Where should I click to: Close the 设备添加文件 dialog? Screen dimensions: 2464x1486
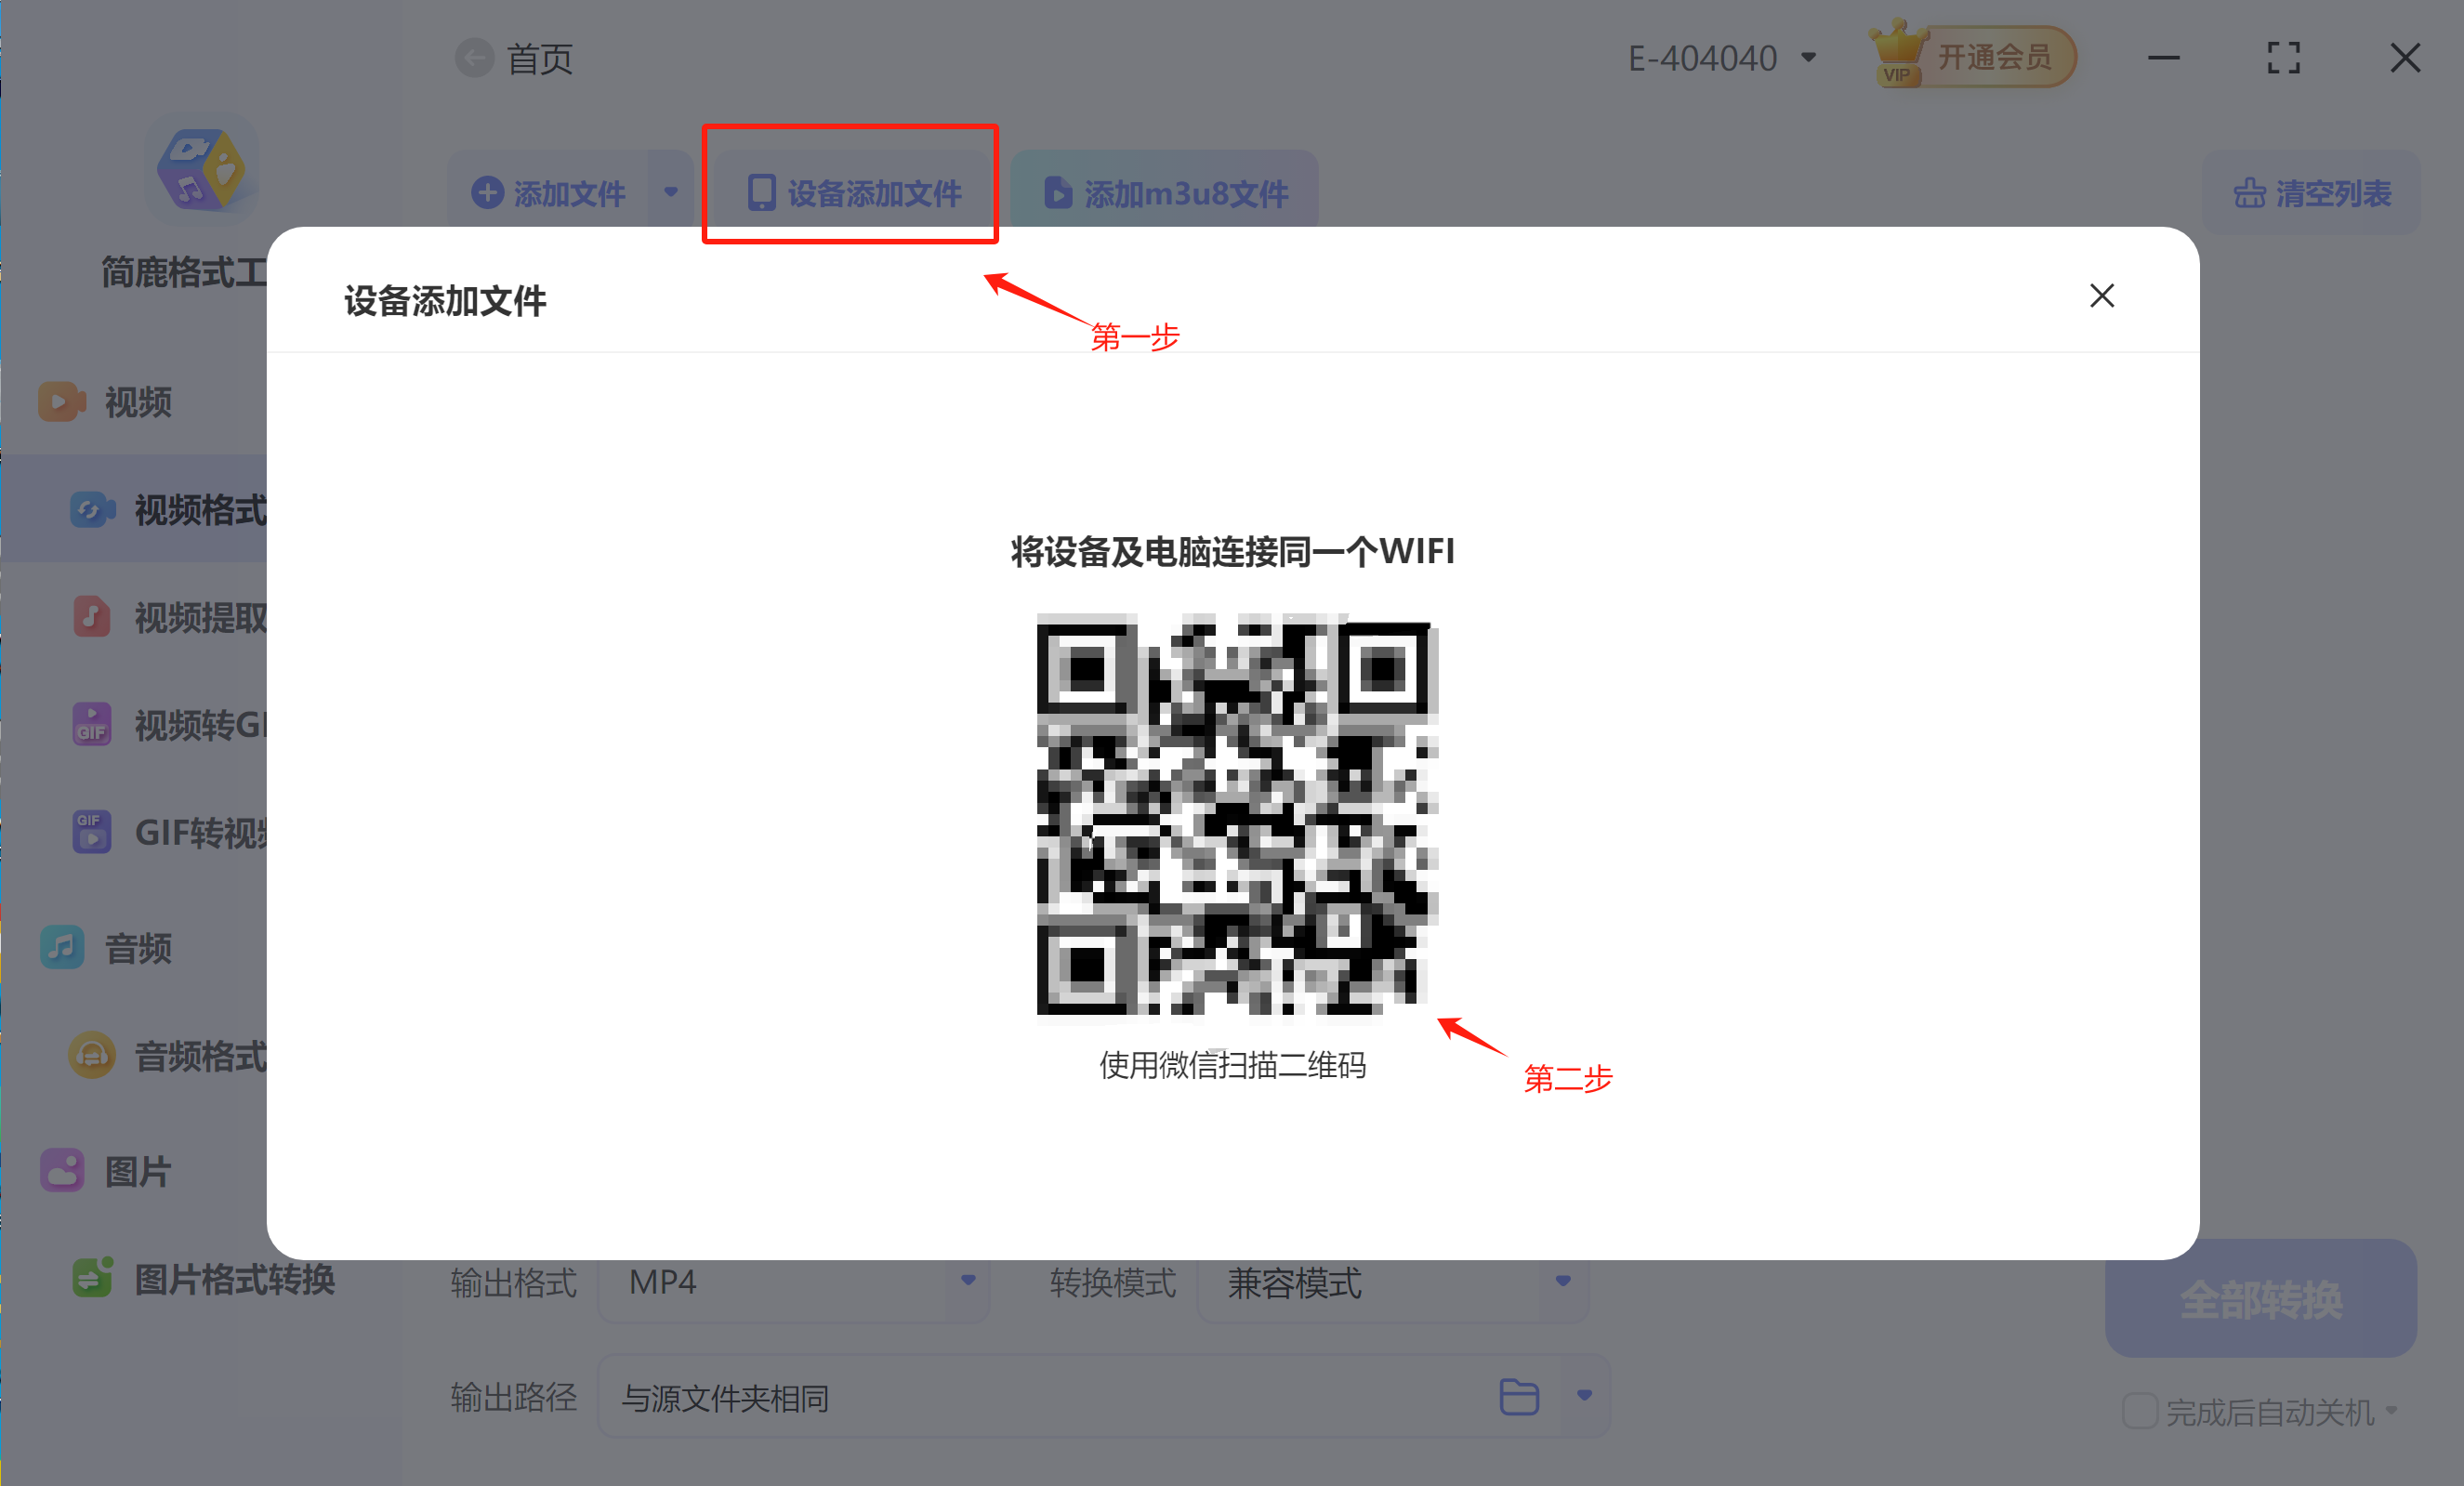2102,296
